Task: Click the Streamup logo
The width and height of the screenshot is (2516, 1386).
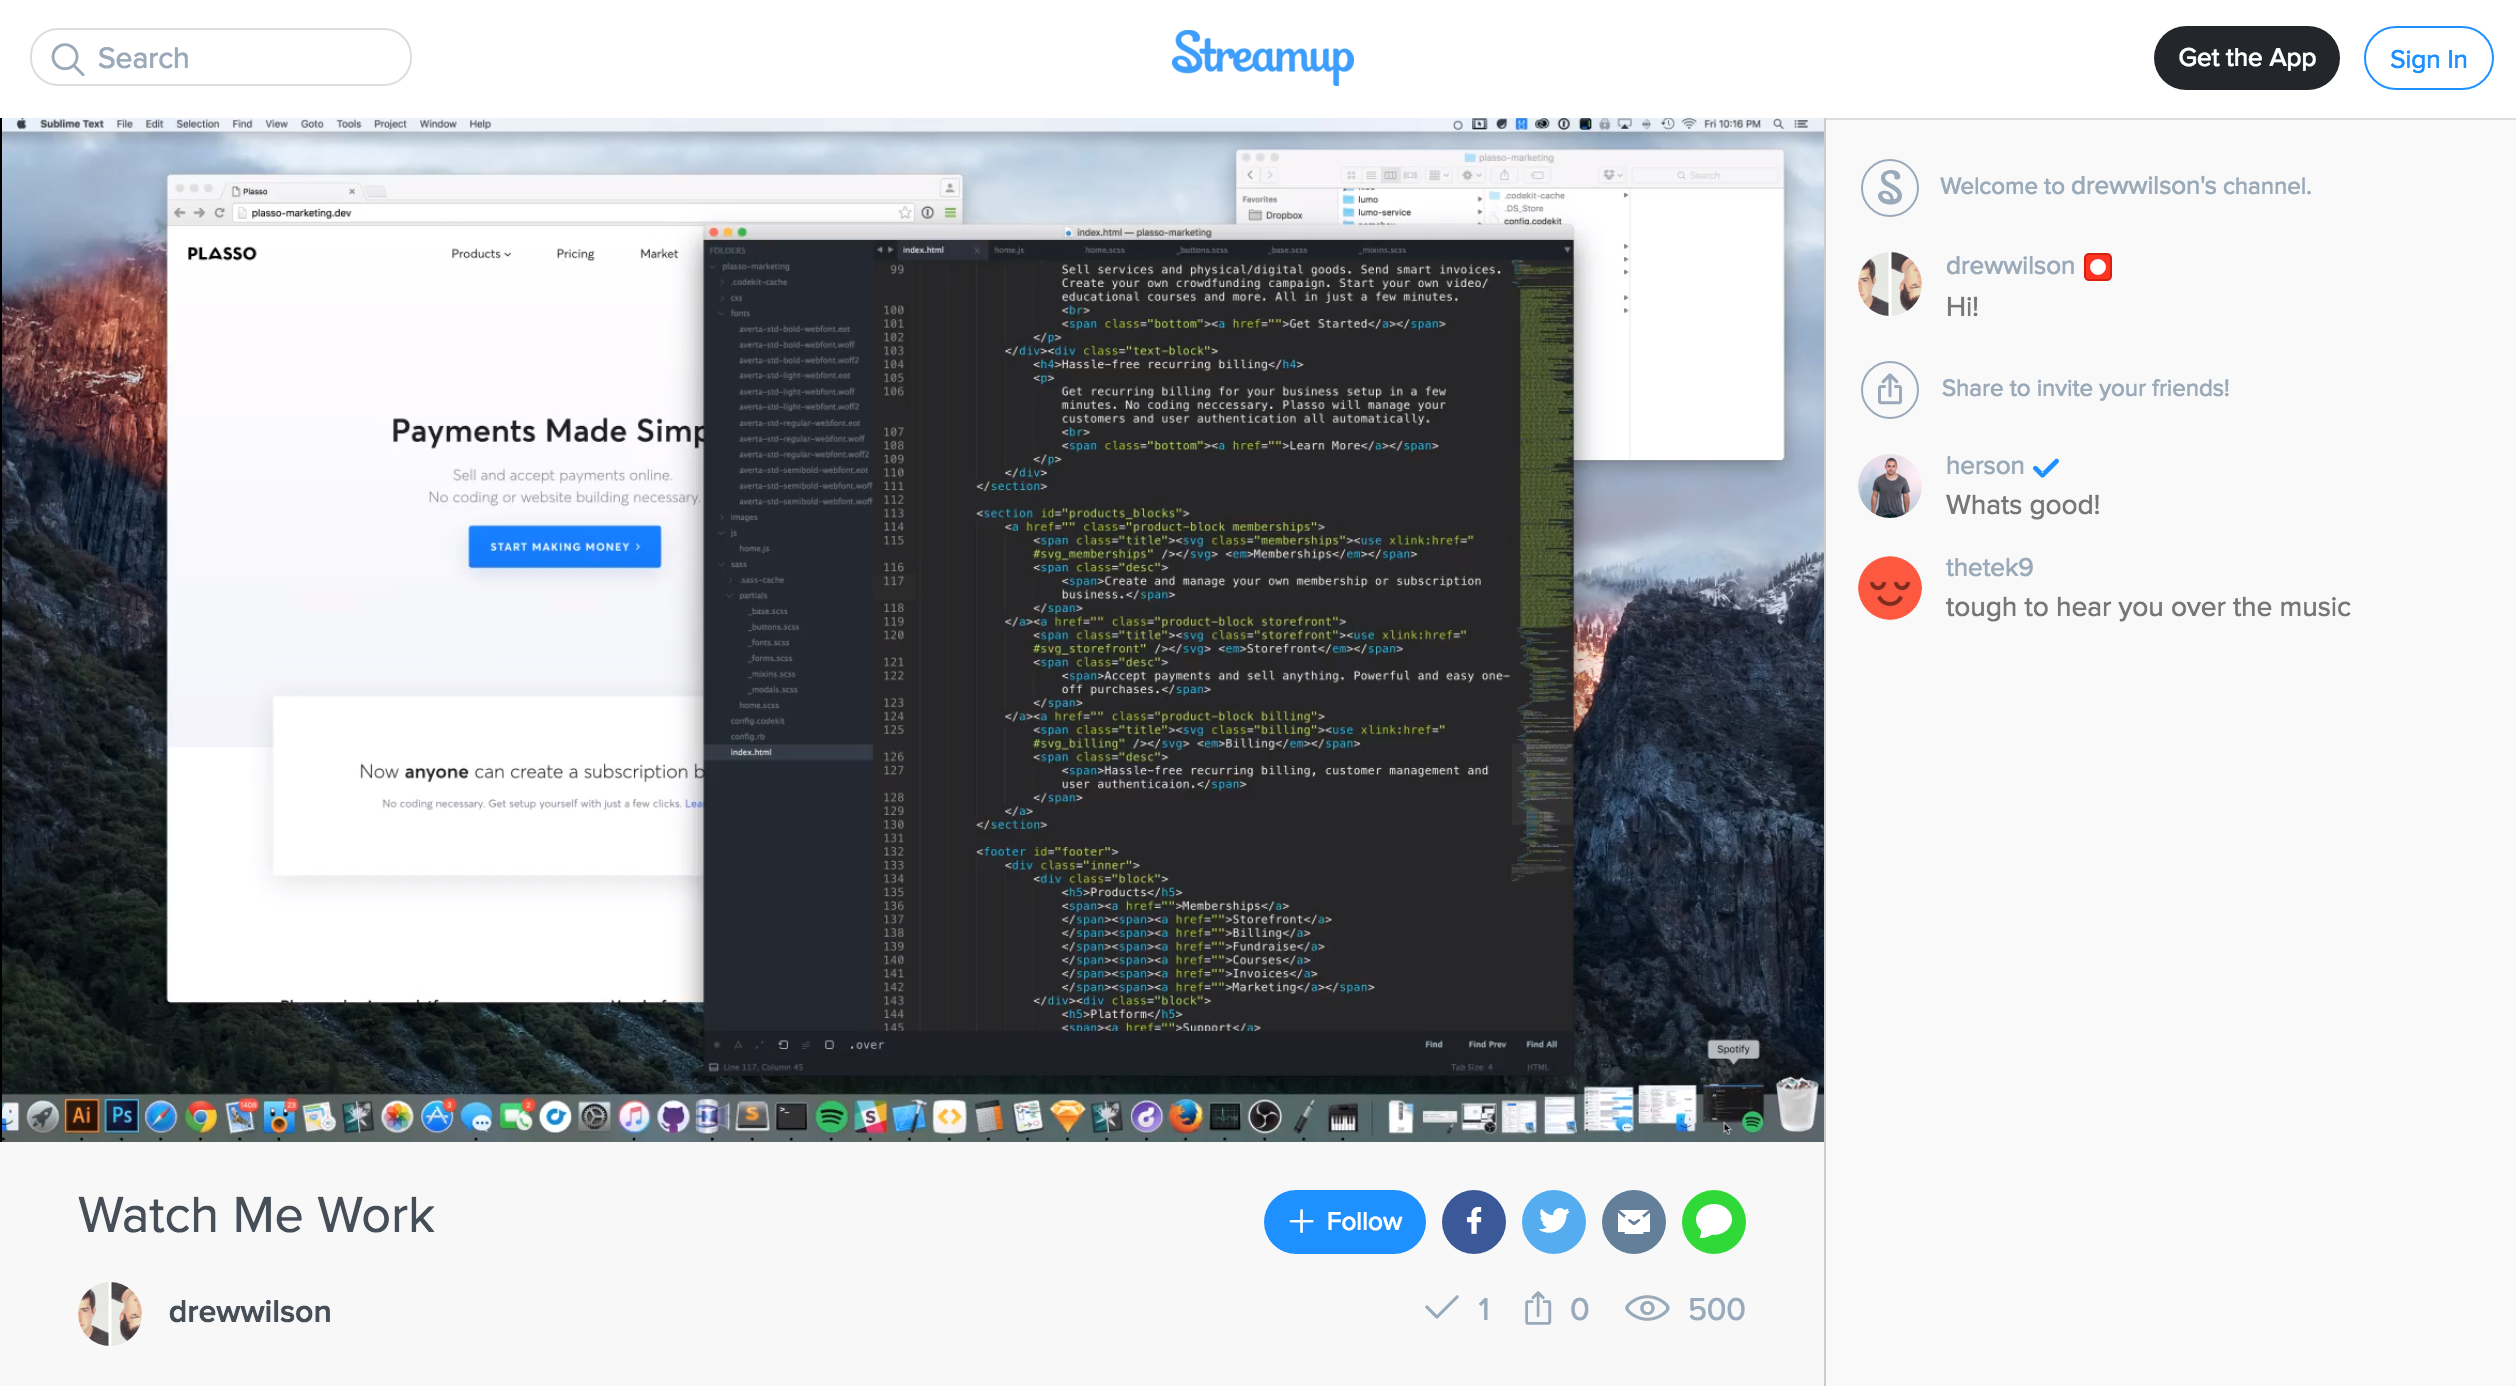Action: pyautogui.click(x=1262, y=56)
